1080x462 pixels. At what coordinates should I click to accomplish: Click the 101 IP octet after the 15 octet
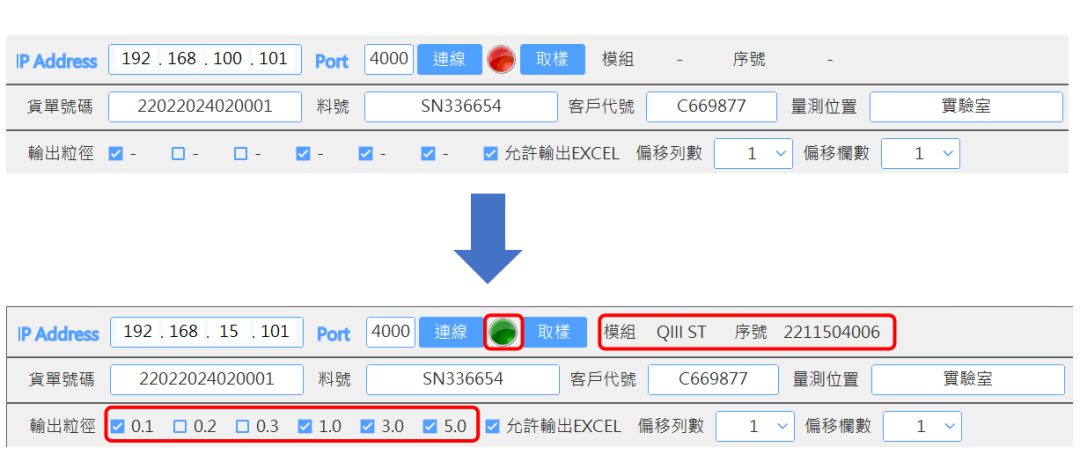pos(276,332)
